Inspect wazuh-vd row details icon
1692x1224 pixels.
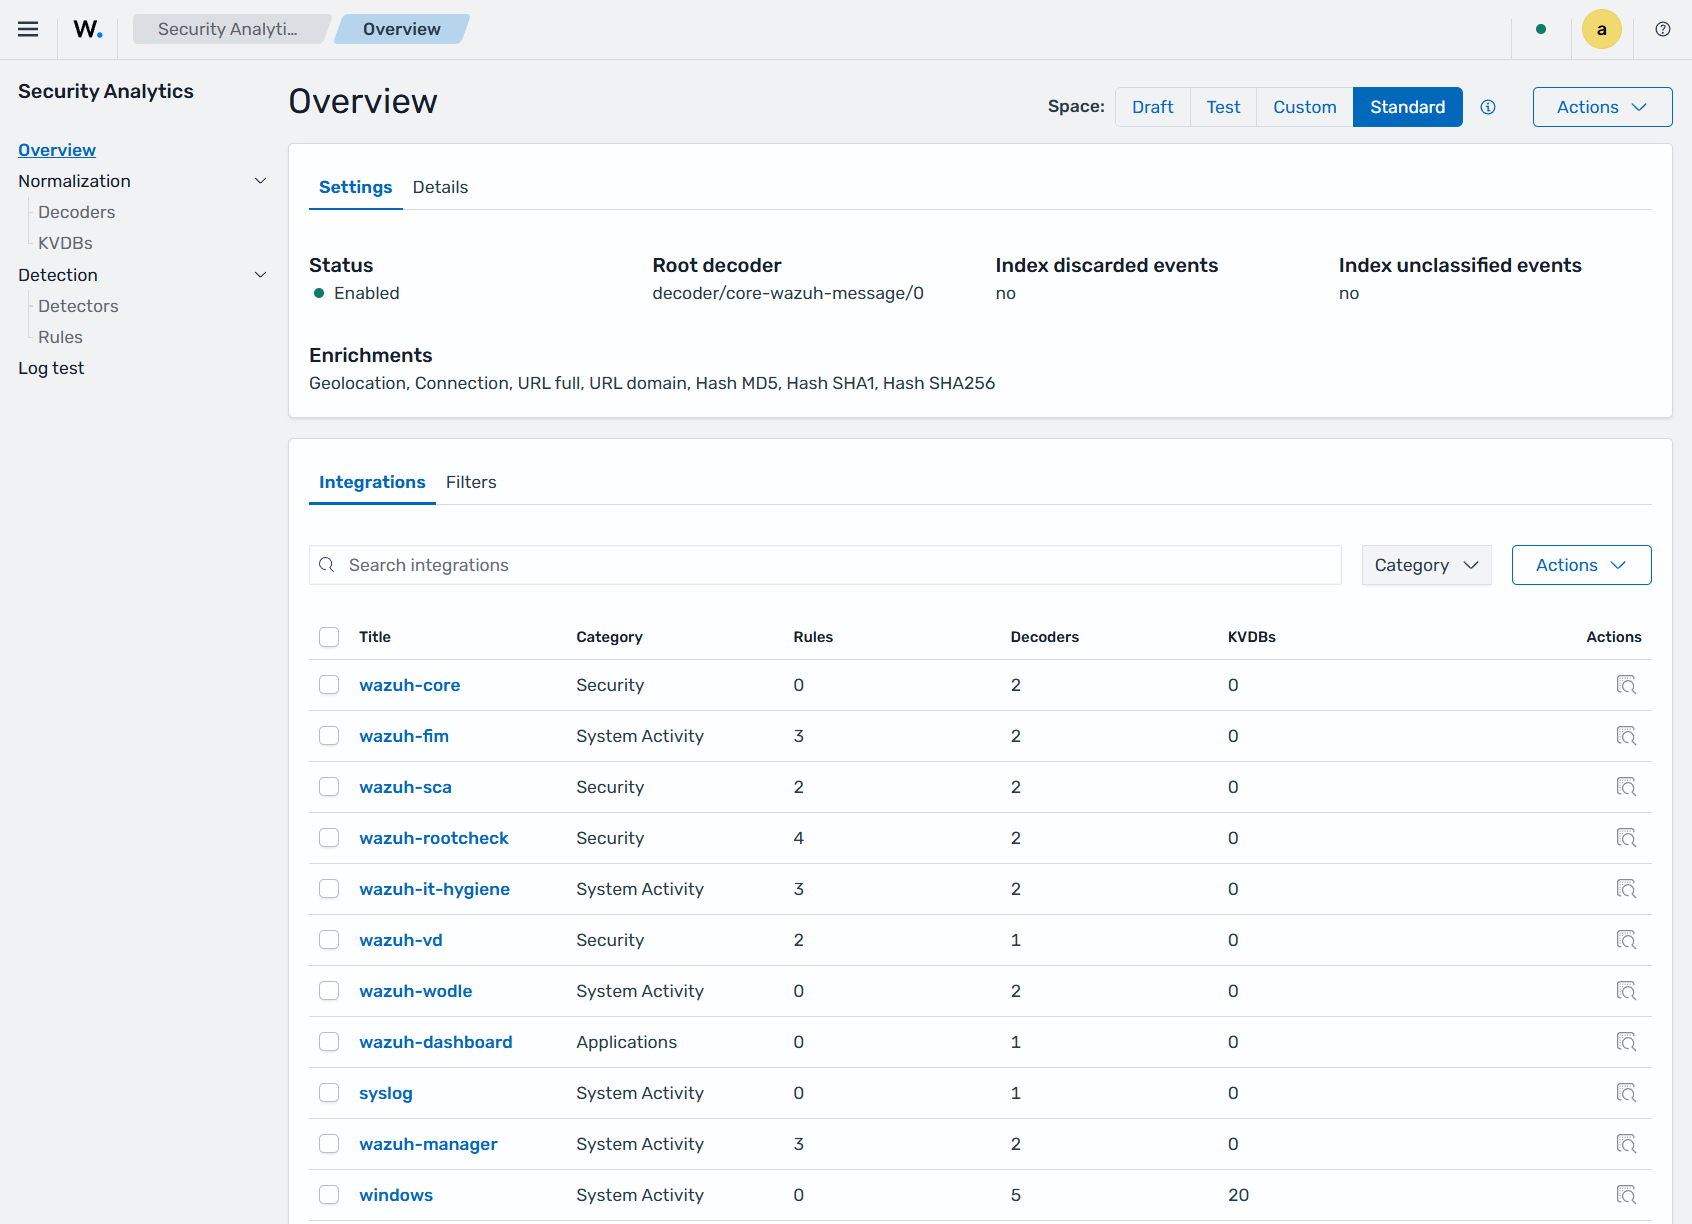pos(1626,940)
